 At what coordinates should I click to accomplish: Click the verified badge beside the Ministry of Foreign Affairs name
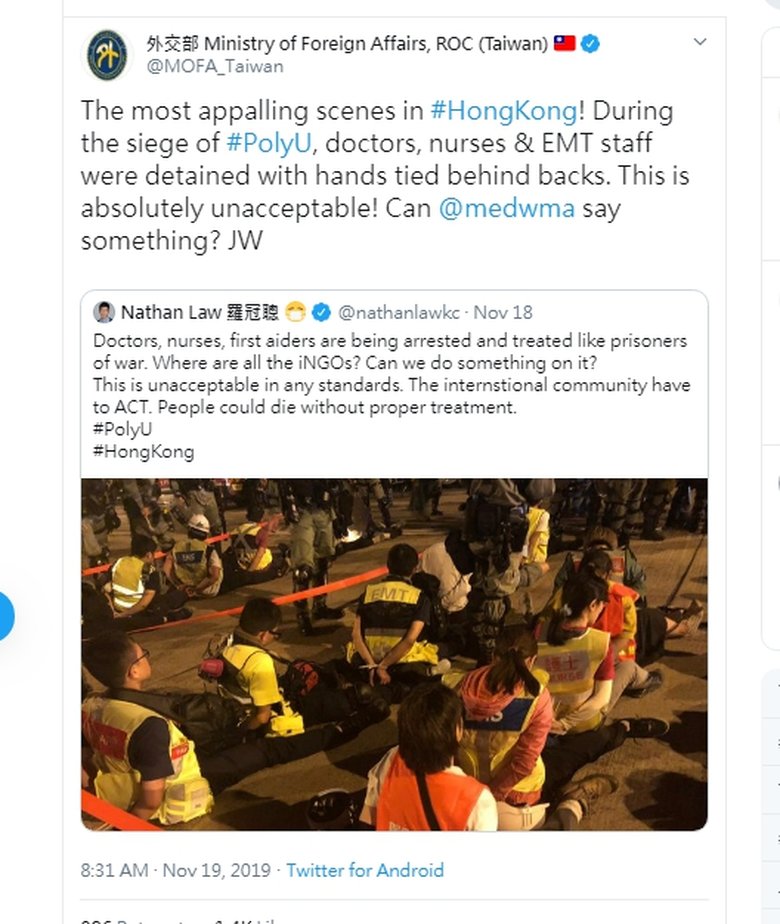[591, 44]
